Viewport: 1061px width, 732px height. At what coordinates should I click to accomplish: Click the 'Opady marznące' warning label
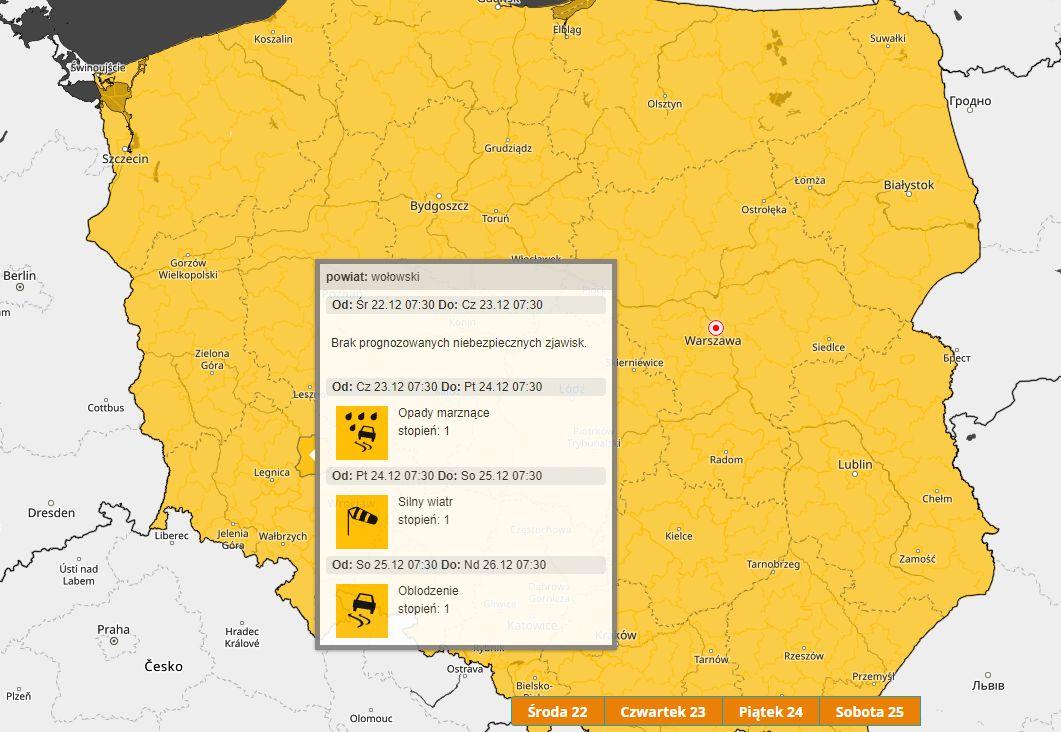pos(443,413)
